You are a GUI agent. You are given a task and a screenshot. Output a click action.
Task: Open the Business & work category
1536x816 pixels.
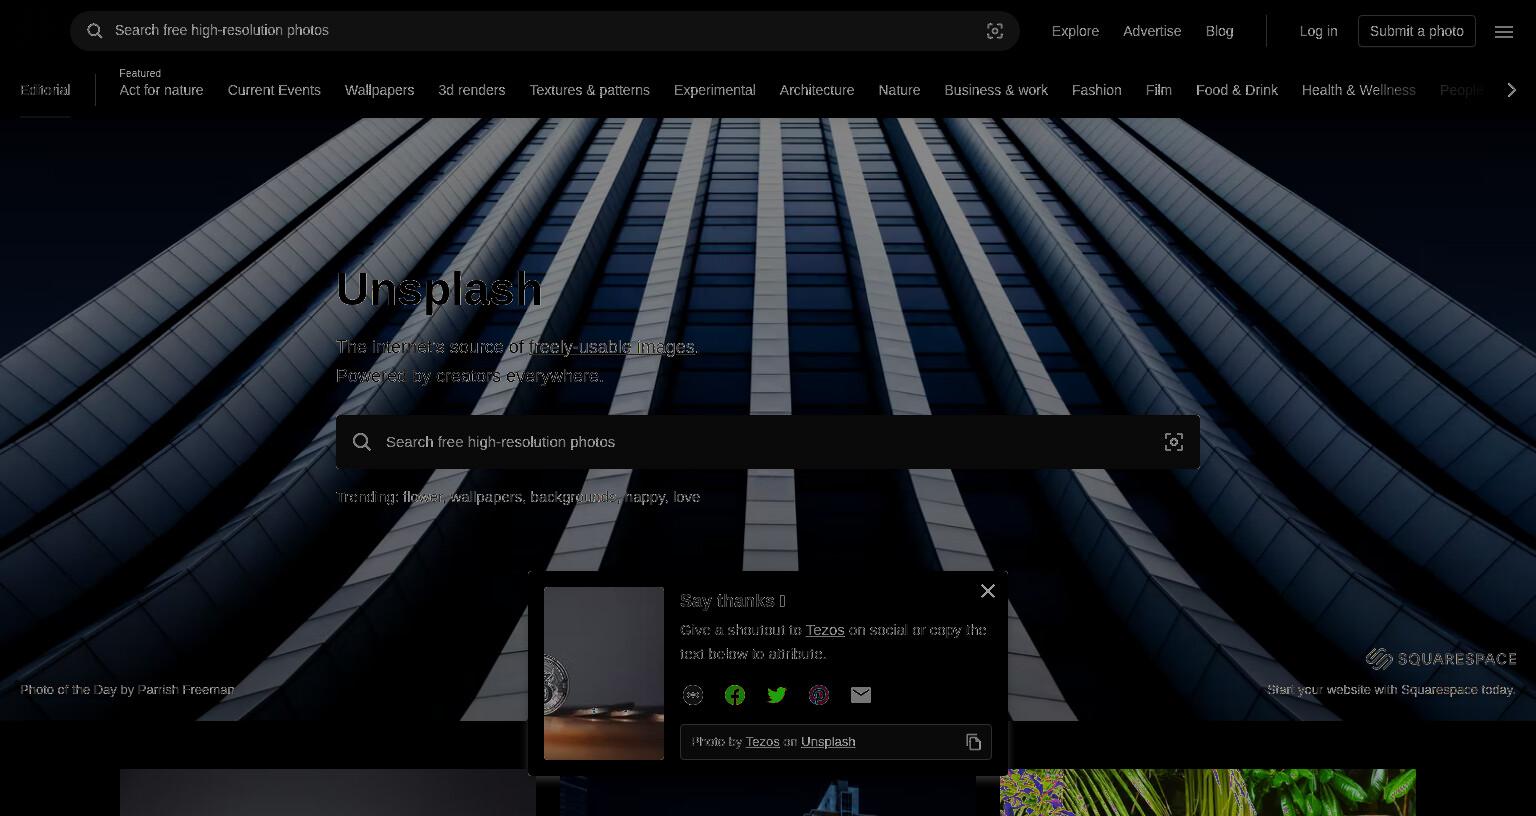(996, 90)
